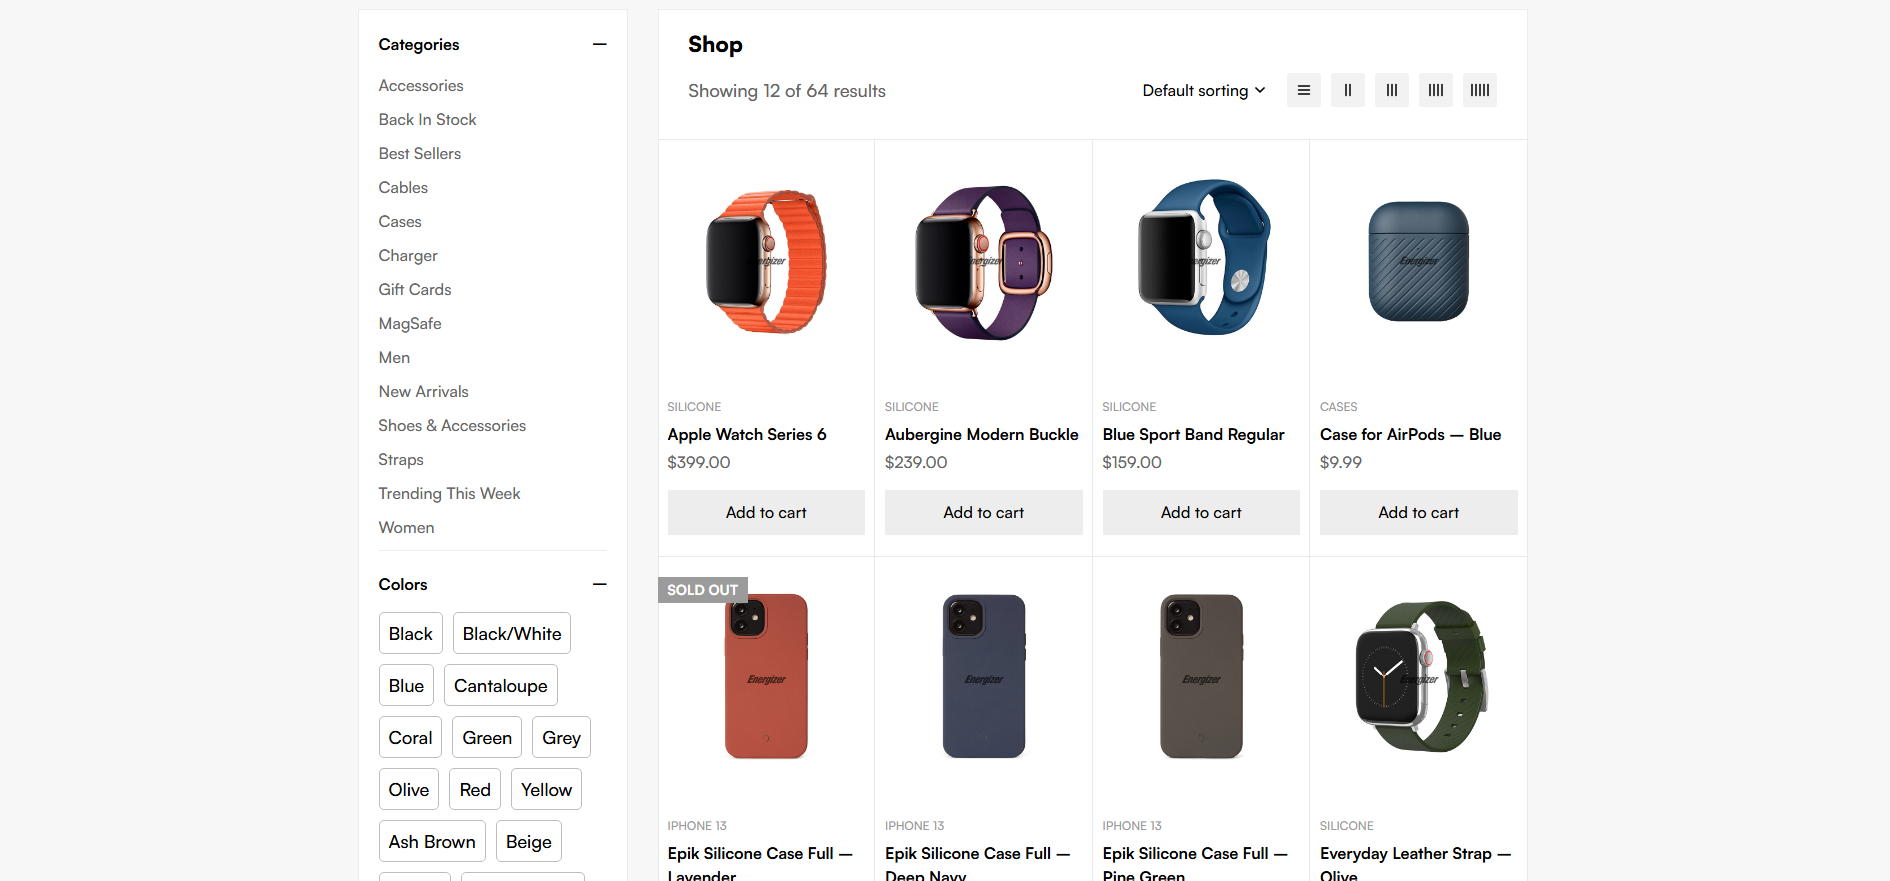Collapse the Colors filter section

click(x=599, y=584)
